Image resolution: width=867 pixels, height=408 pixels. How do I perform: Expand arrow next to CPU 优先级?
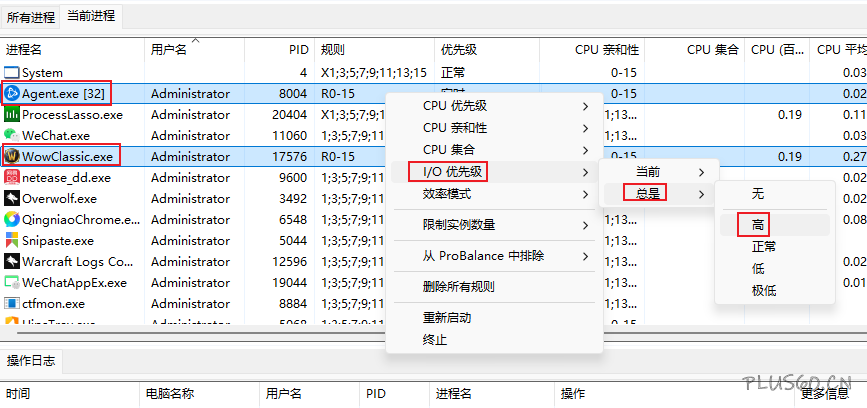click(x=585, y=106)
